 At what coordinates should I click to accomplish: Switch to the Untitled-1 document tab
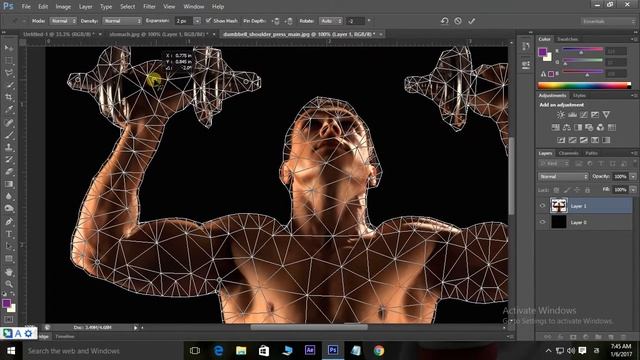(x=59, y=34)
